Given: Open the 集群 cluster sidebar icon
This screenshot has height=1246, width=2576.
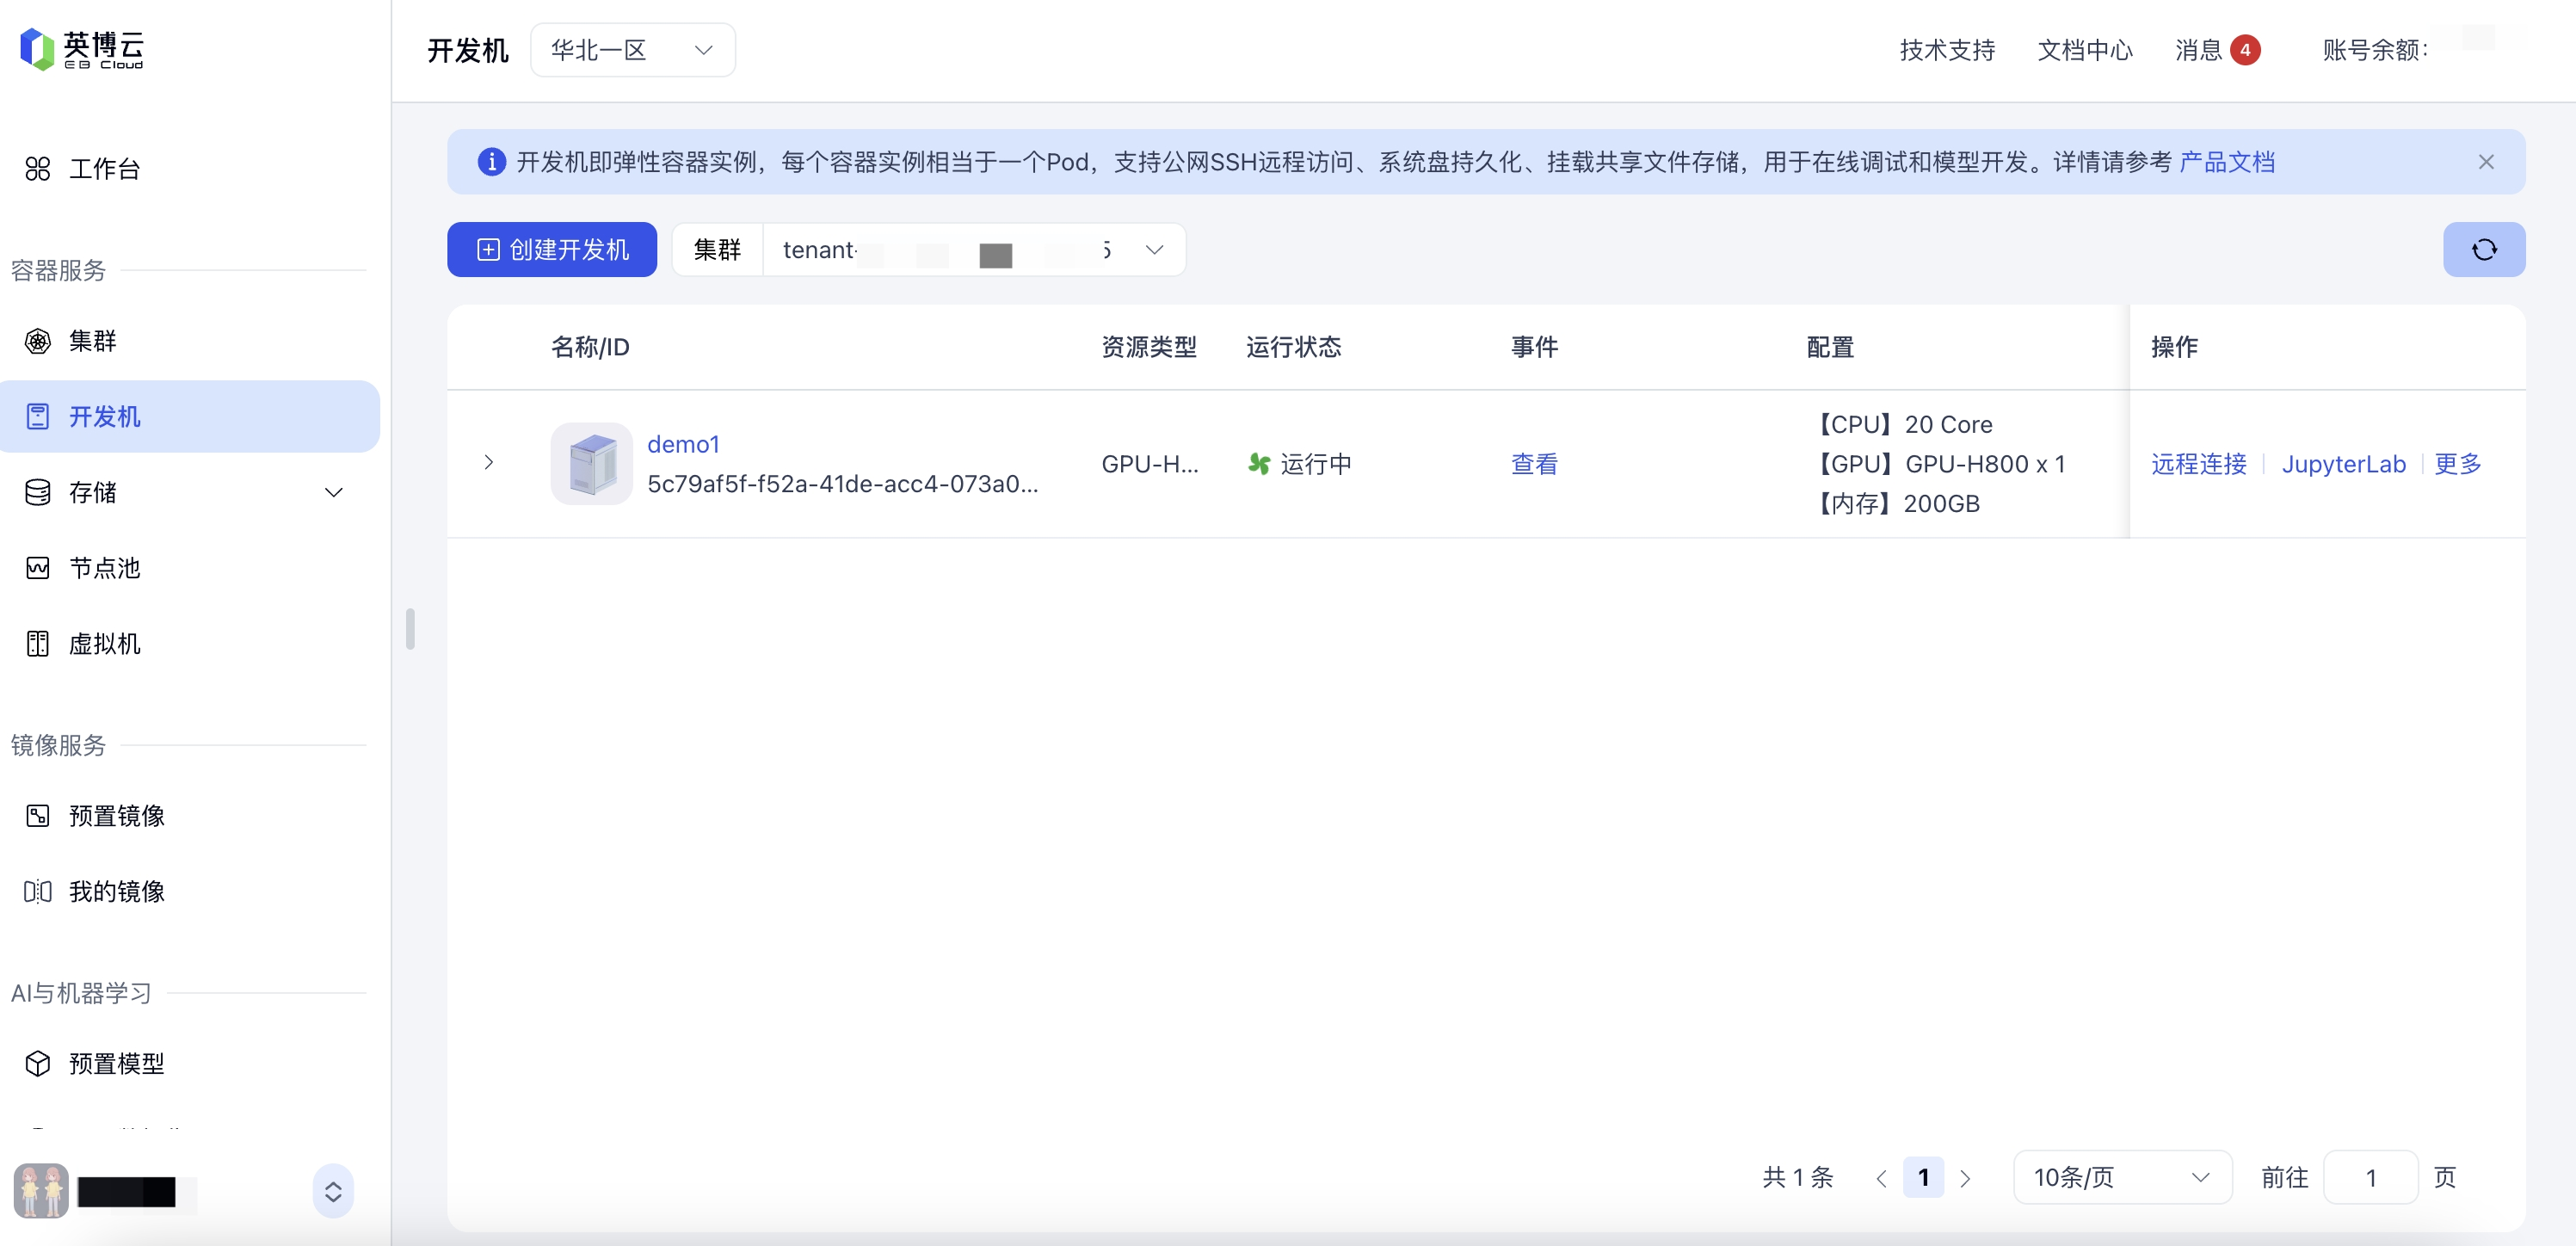Looking at the screenshot, I should tap(38, 341).
